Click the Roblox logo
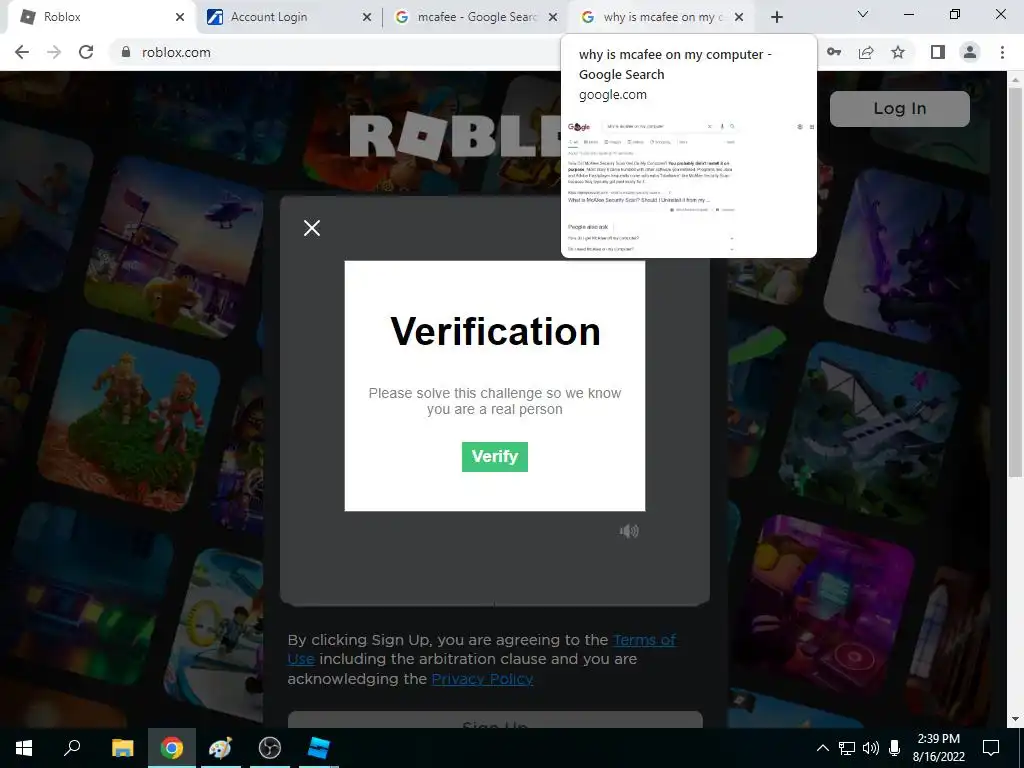 click(455, 136)
